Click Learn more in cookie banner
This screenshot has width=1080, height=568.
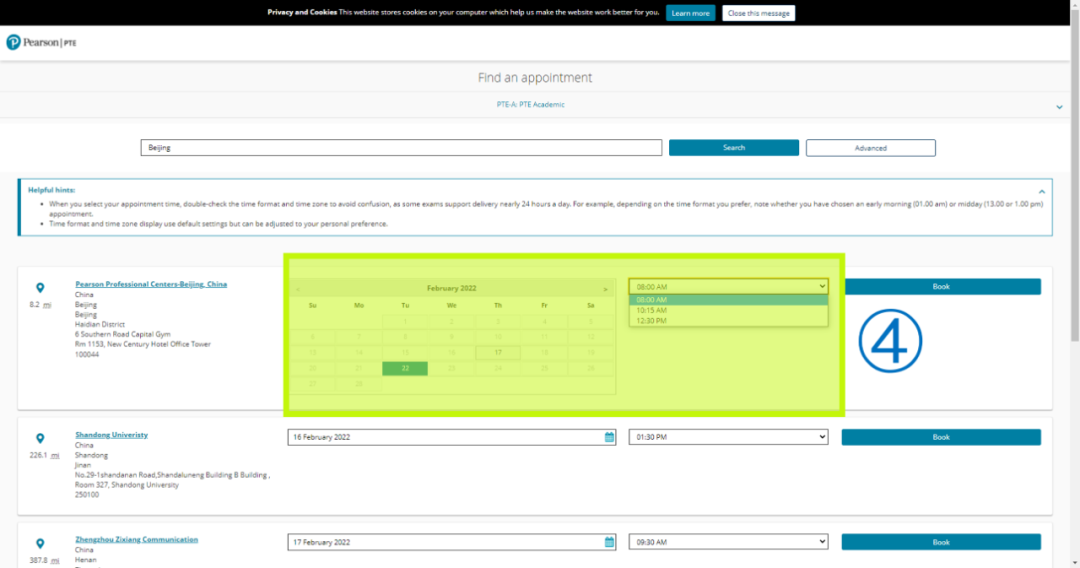pyautogui.click(x=690, y=13)
